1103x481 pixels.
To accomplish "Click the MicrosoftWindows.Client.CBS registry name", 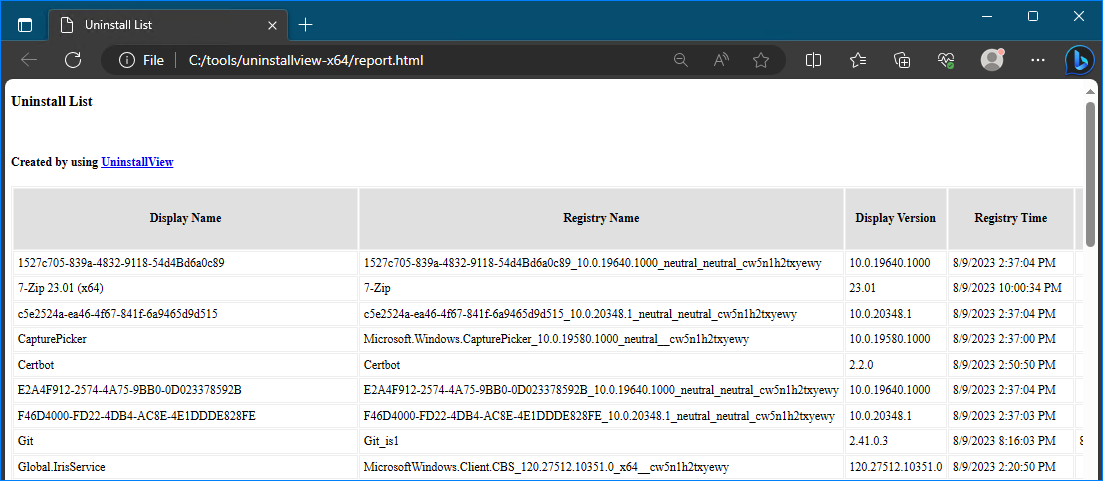I will coord(601,466).
